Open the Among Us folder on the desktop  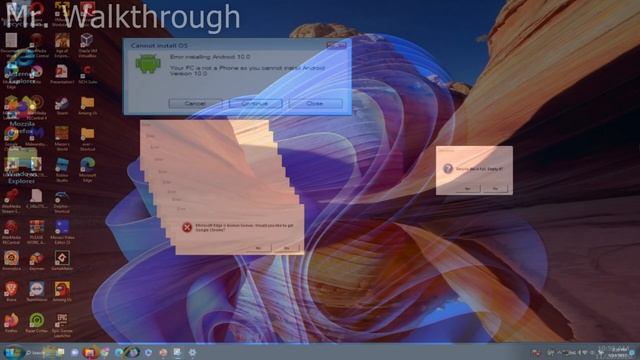(x=87, y=106)
